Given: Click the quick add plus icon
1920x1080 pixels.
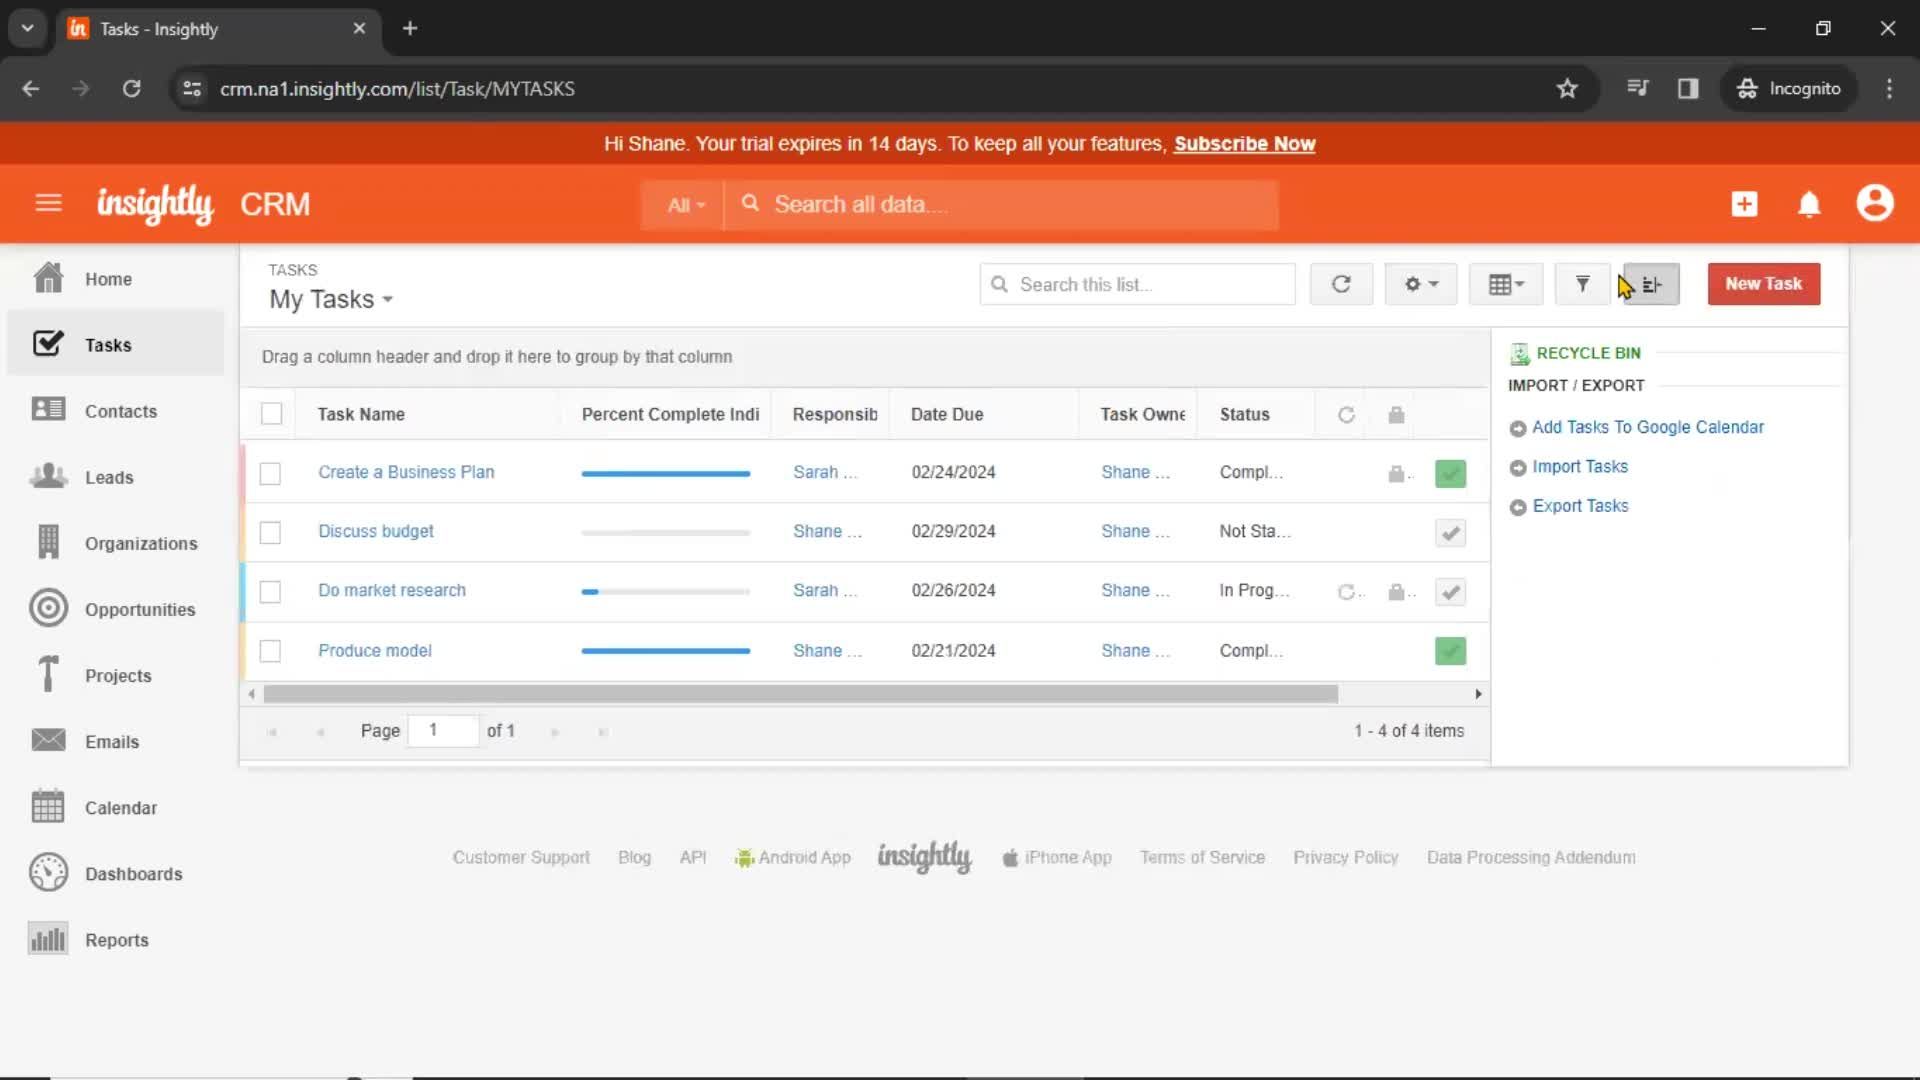Looking at the screenshot, I should point(1744,204).
